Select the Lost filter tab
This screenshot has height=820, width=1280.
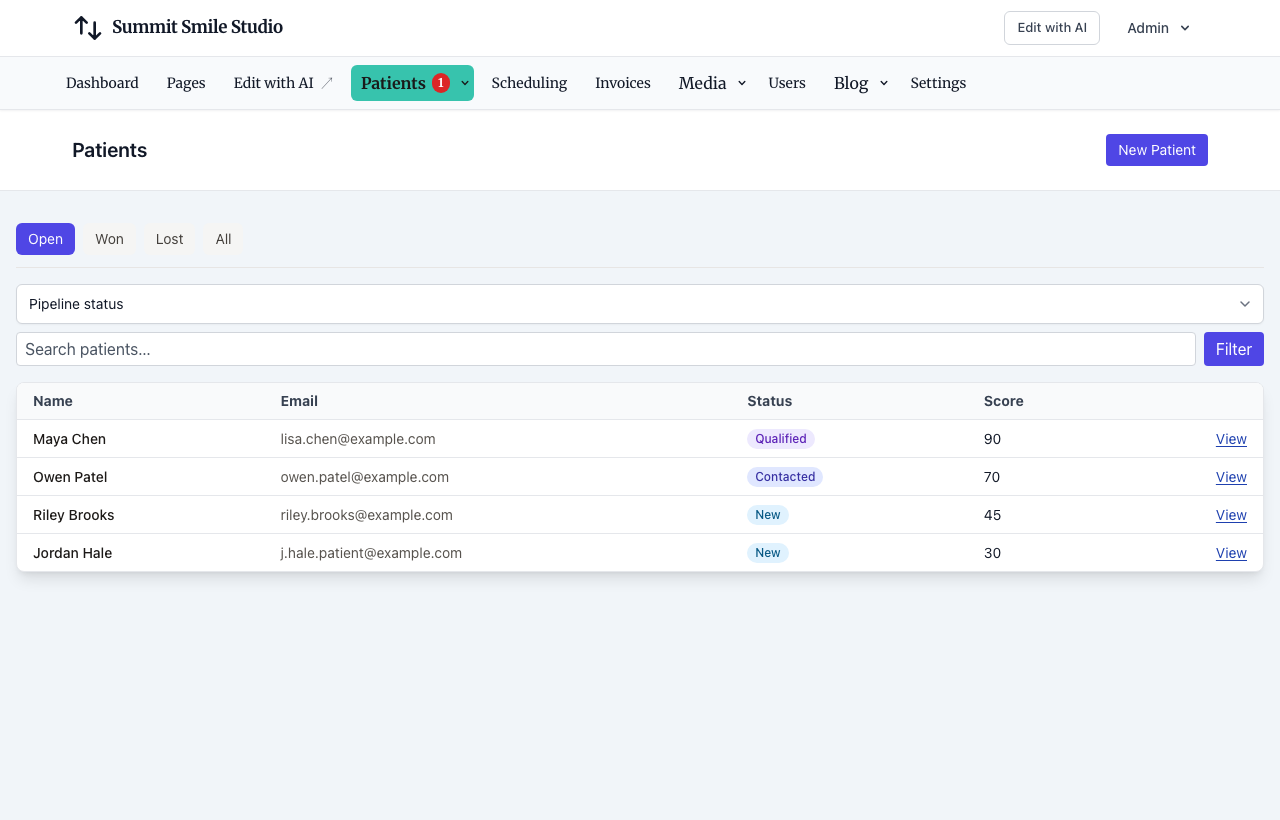click(x=170, y=239)
